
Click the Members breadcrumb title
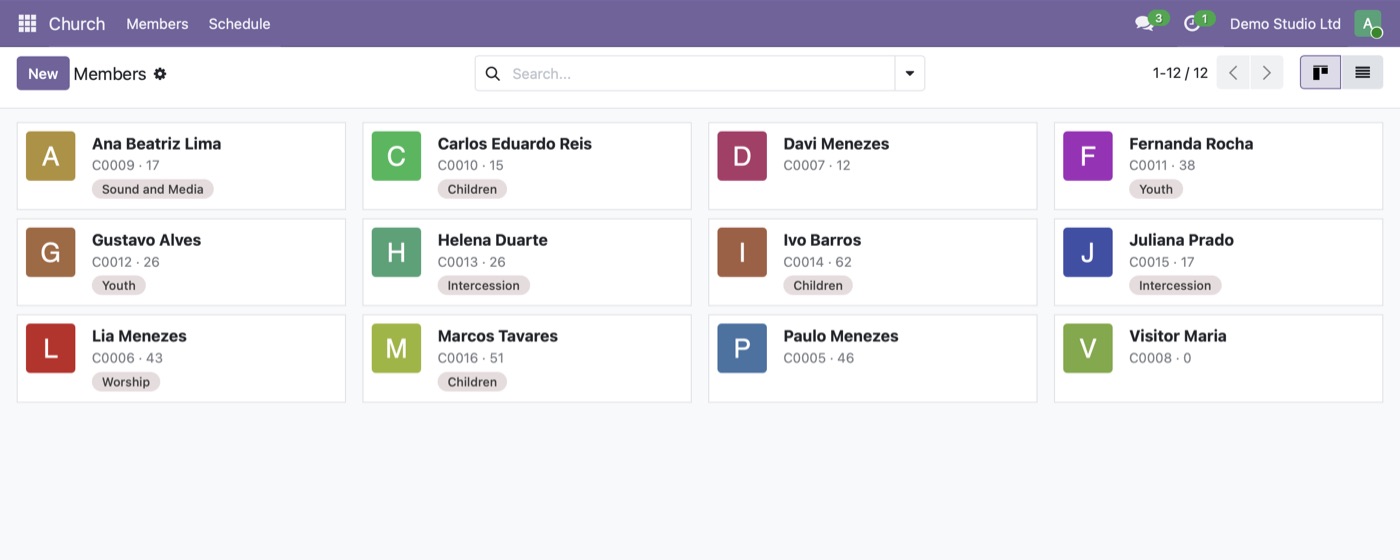click(110, 74)
